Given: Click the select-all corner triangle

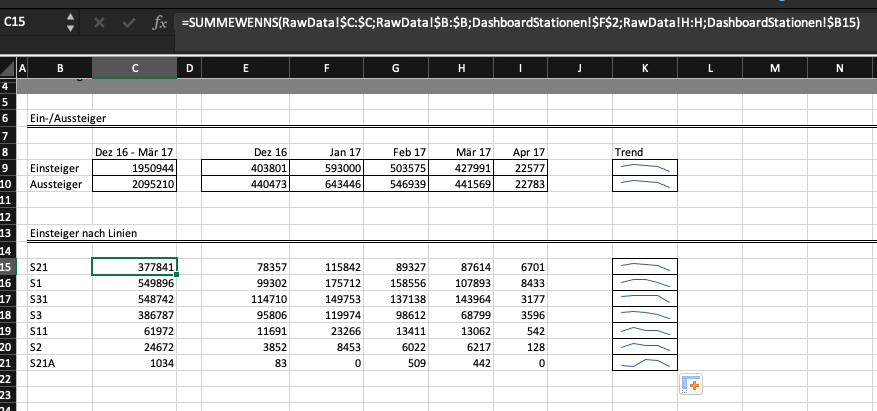Looking at the screenshot, I should pyautogui.click(x=9, y=68).
